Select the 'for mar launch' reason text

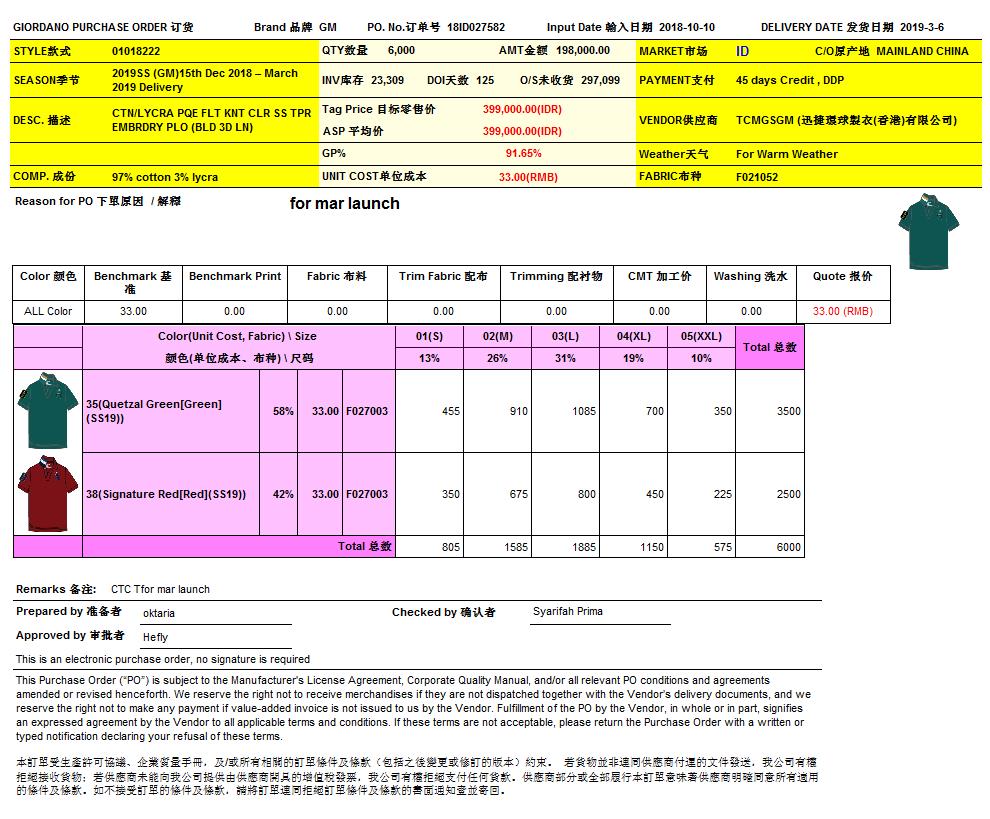[344, 203]
